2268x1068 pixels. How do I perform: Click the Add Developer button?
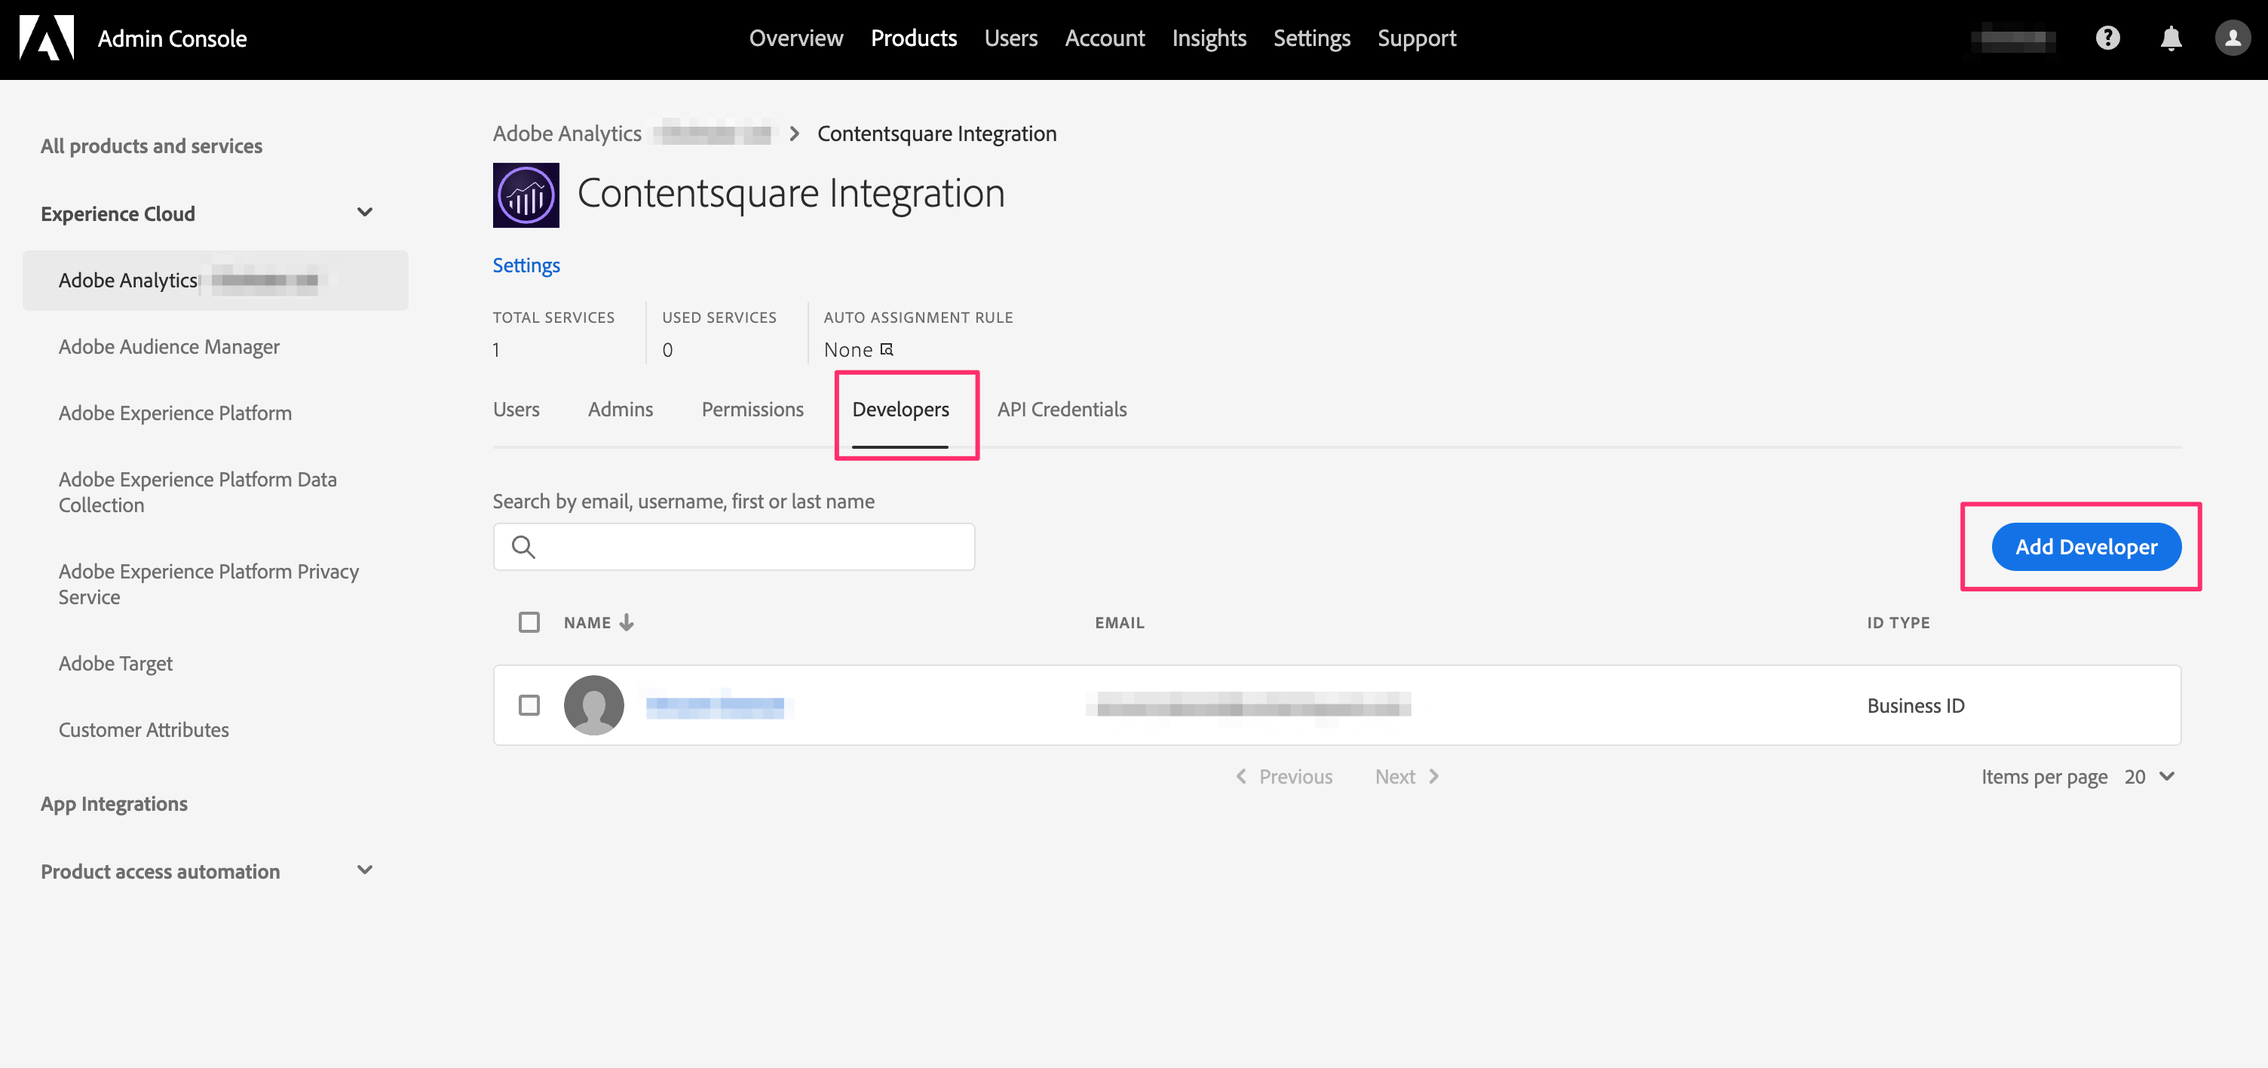2086,547
